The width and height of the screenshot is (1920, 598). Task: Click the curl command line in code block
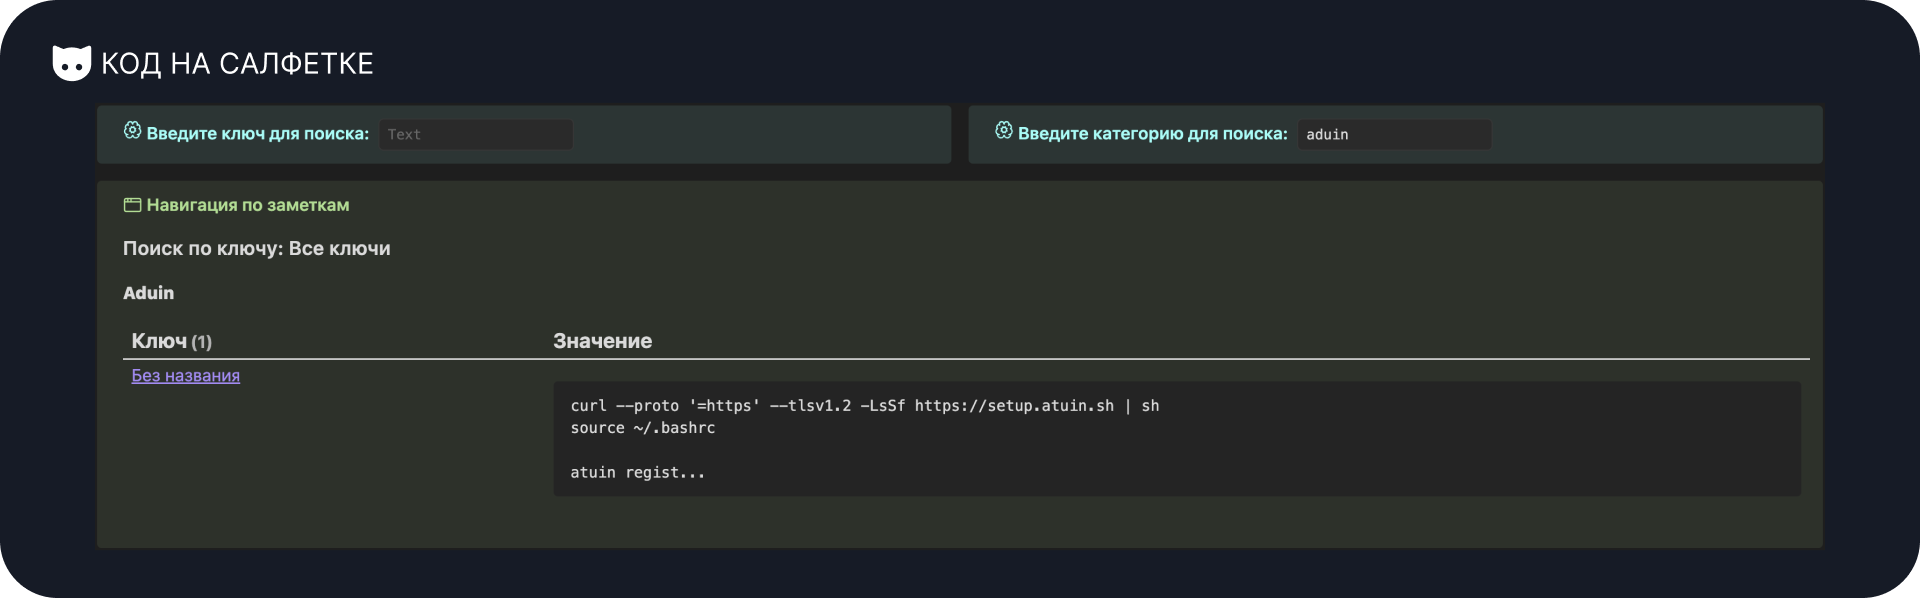click(864, 406)
